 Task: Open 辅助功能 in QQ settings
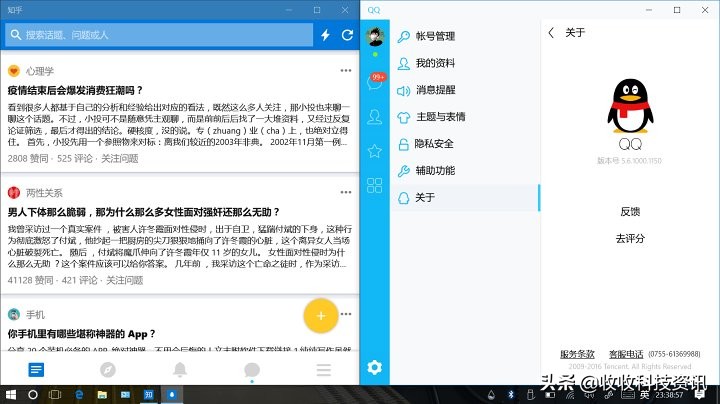coord(465,171)
